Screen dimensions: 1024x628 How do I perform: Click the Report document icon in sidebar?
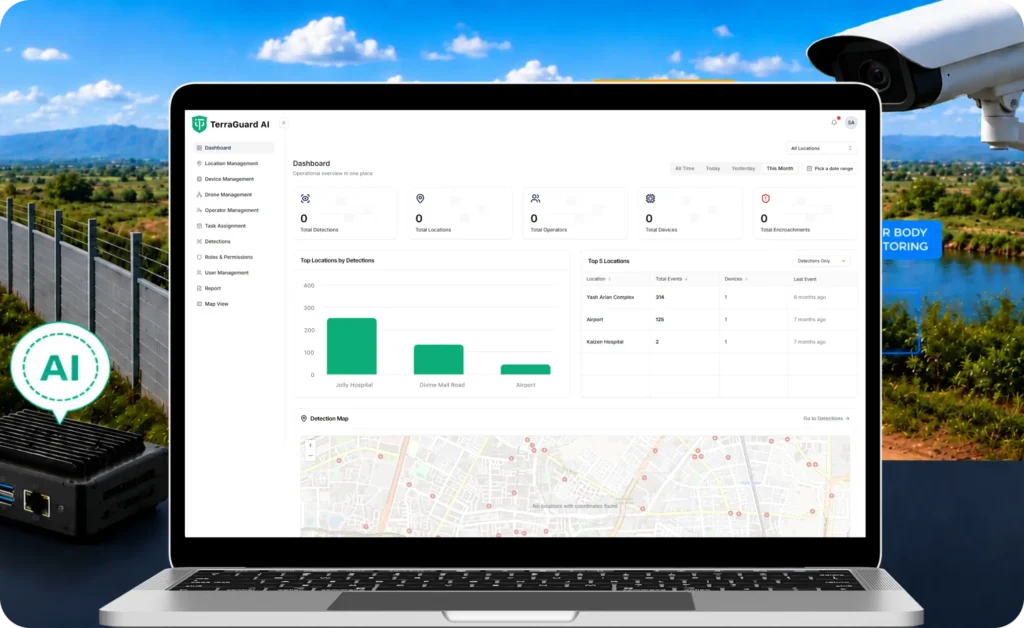(x=199, y=288)
